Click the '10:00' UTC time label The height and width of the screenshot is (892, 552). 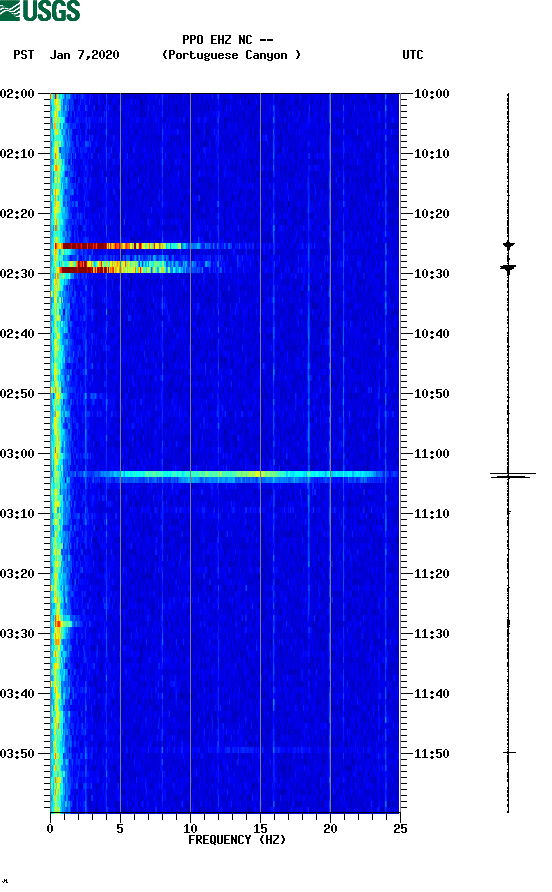(x=432, y=94)
